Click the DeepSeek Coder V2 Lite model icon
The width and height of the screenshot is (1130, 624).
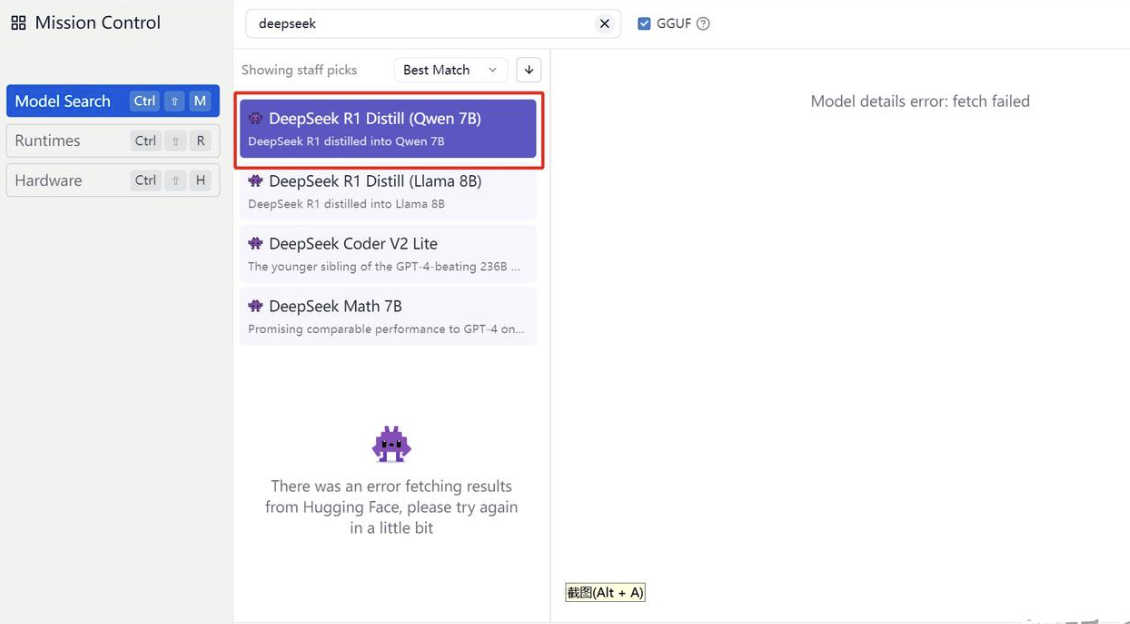tap(255, 244)
